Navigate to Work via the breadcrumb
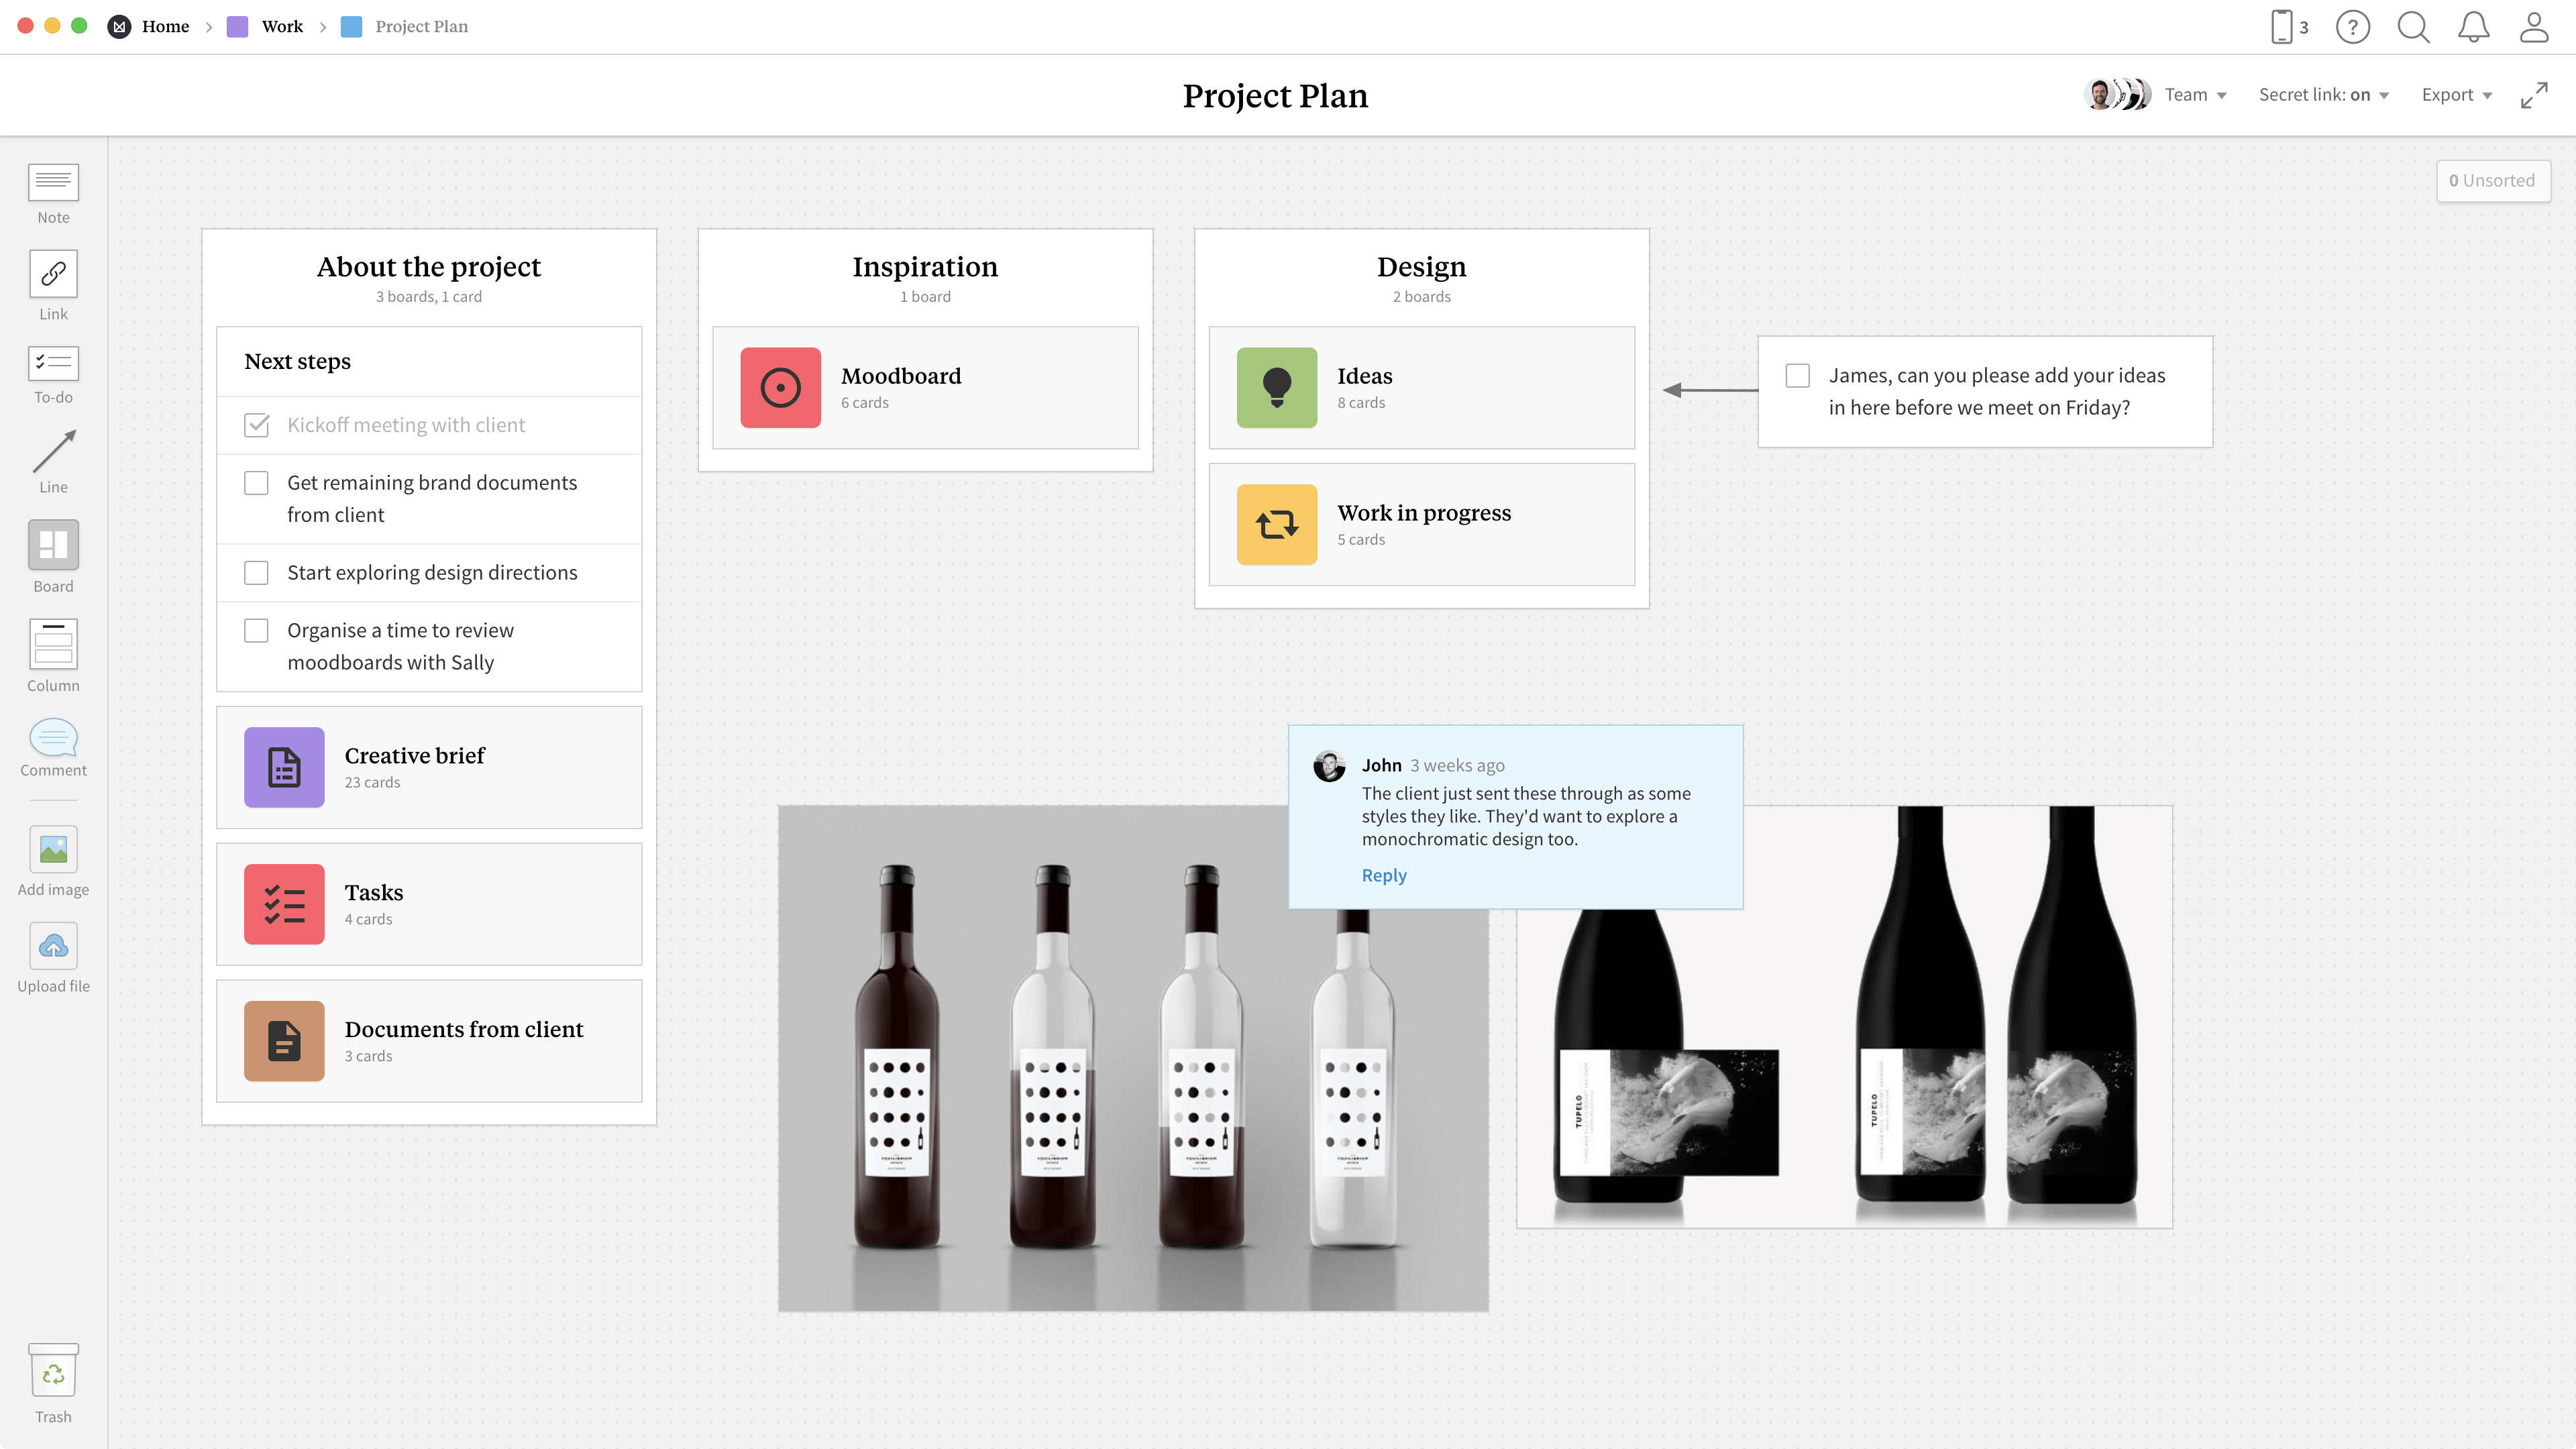Screen dimensions: 2576x1449 [x=281, y=26]
